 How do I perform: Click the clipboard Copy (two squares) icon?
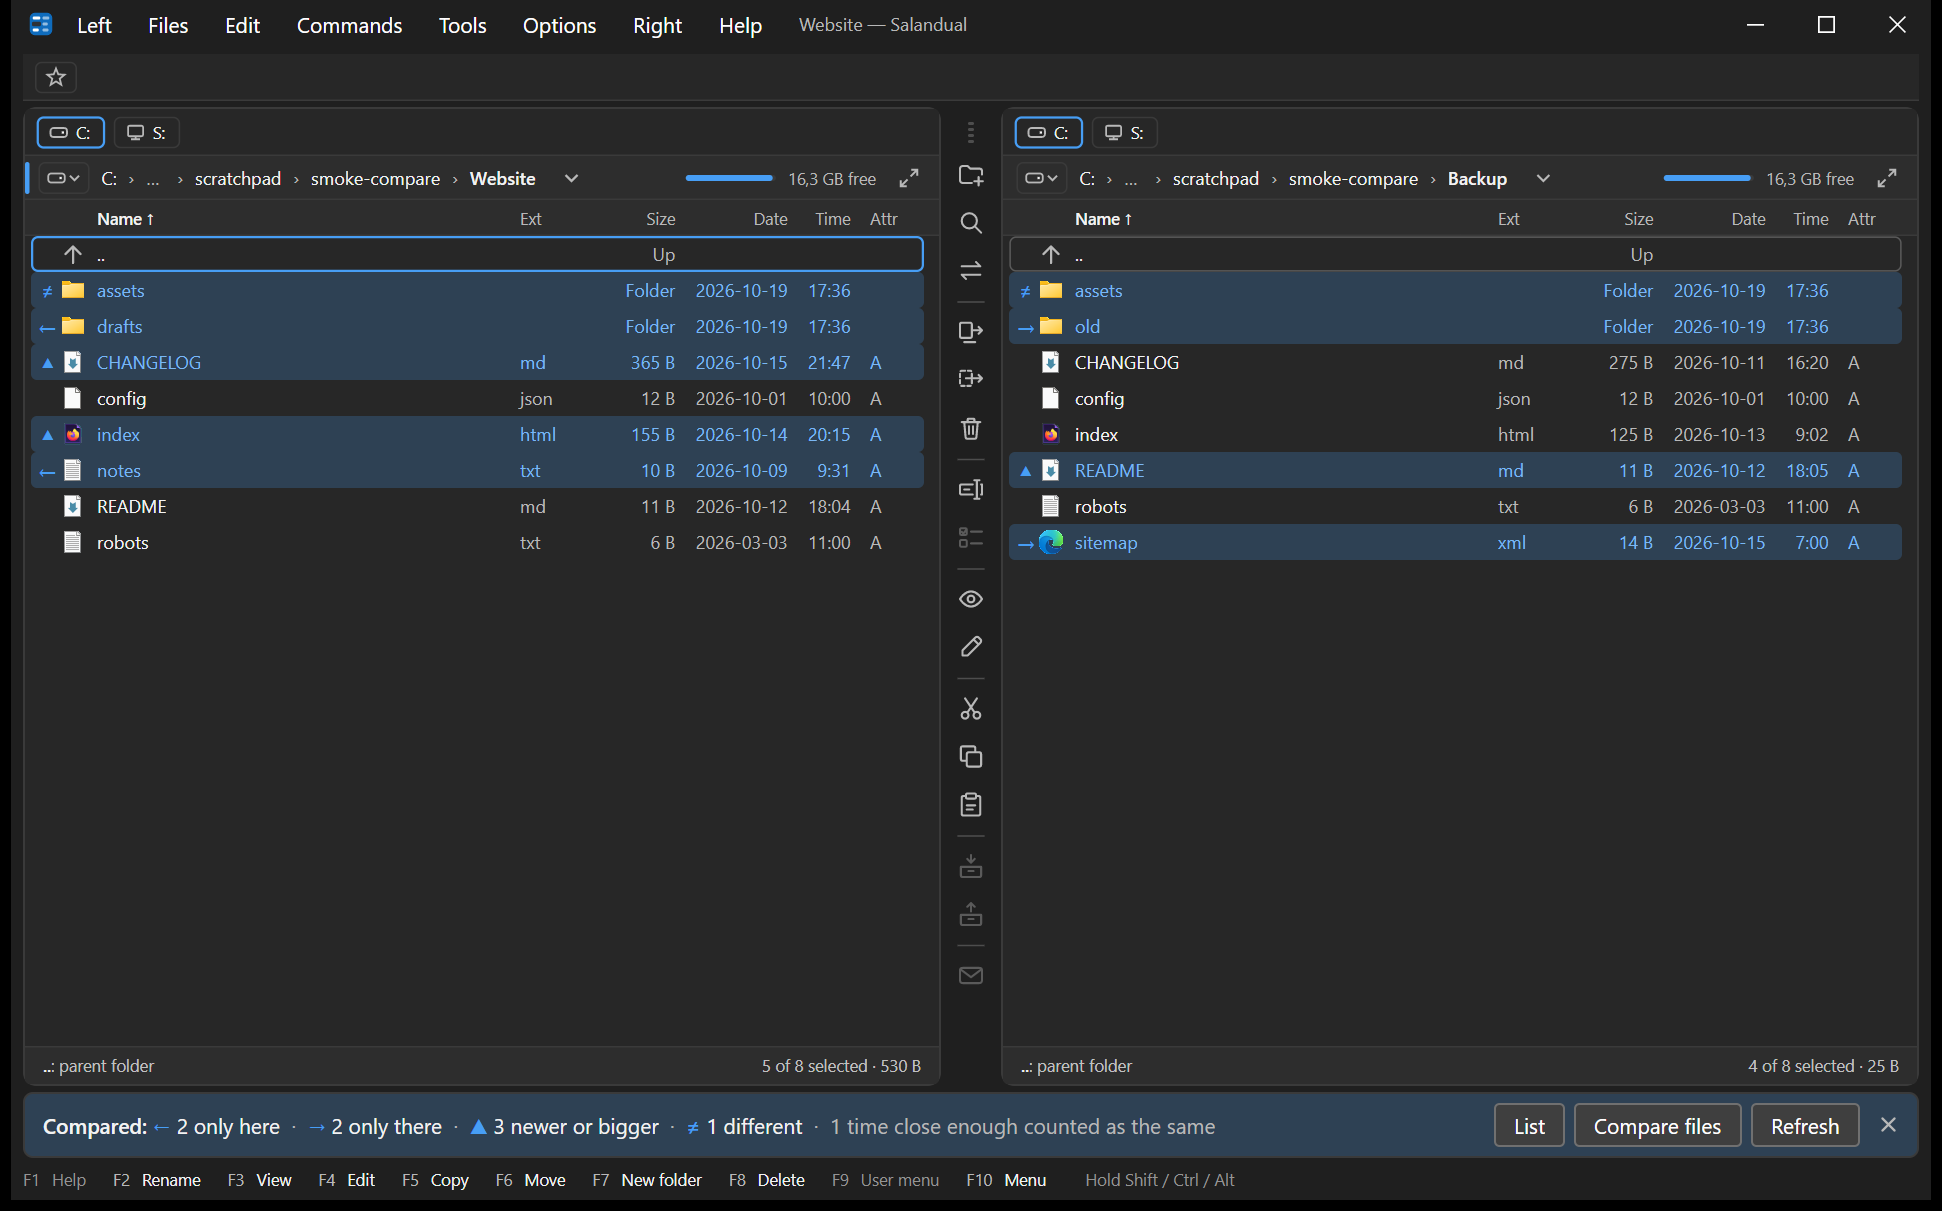[x=971, y=757]
